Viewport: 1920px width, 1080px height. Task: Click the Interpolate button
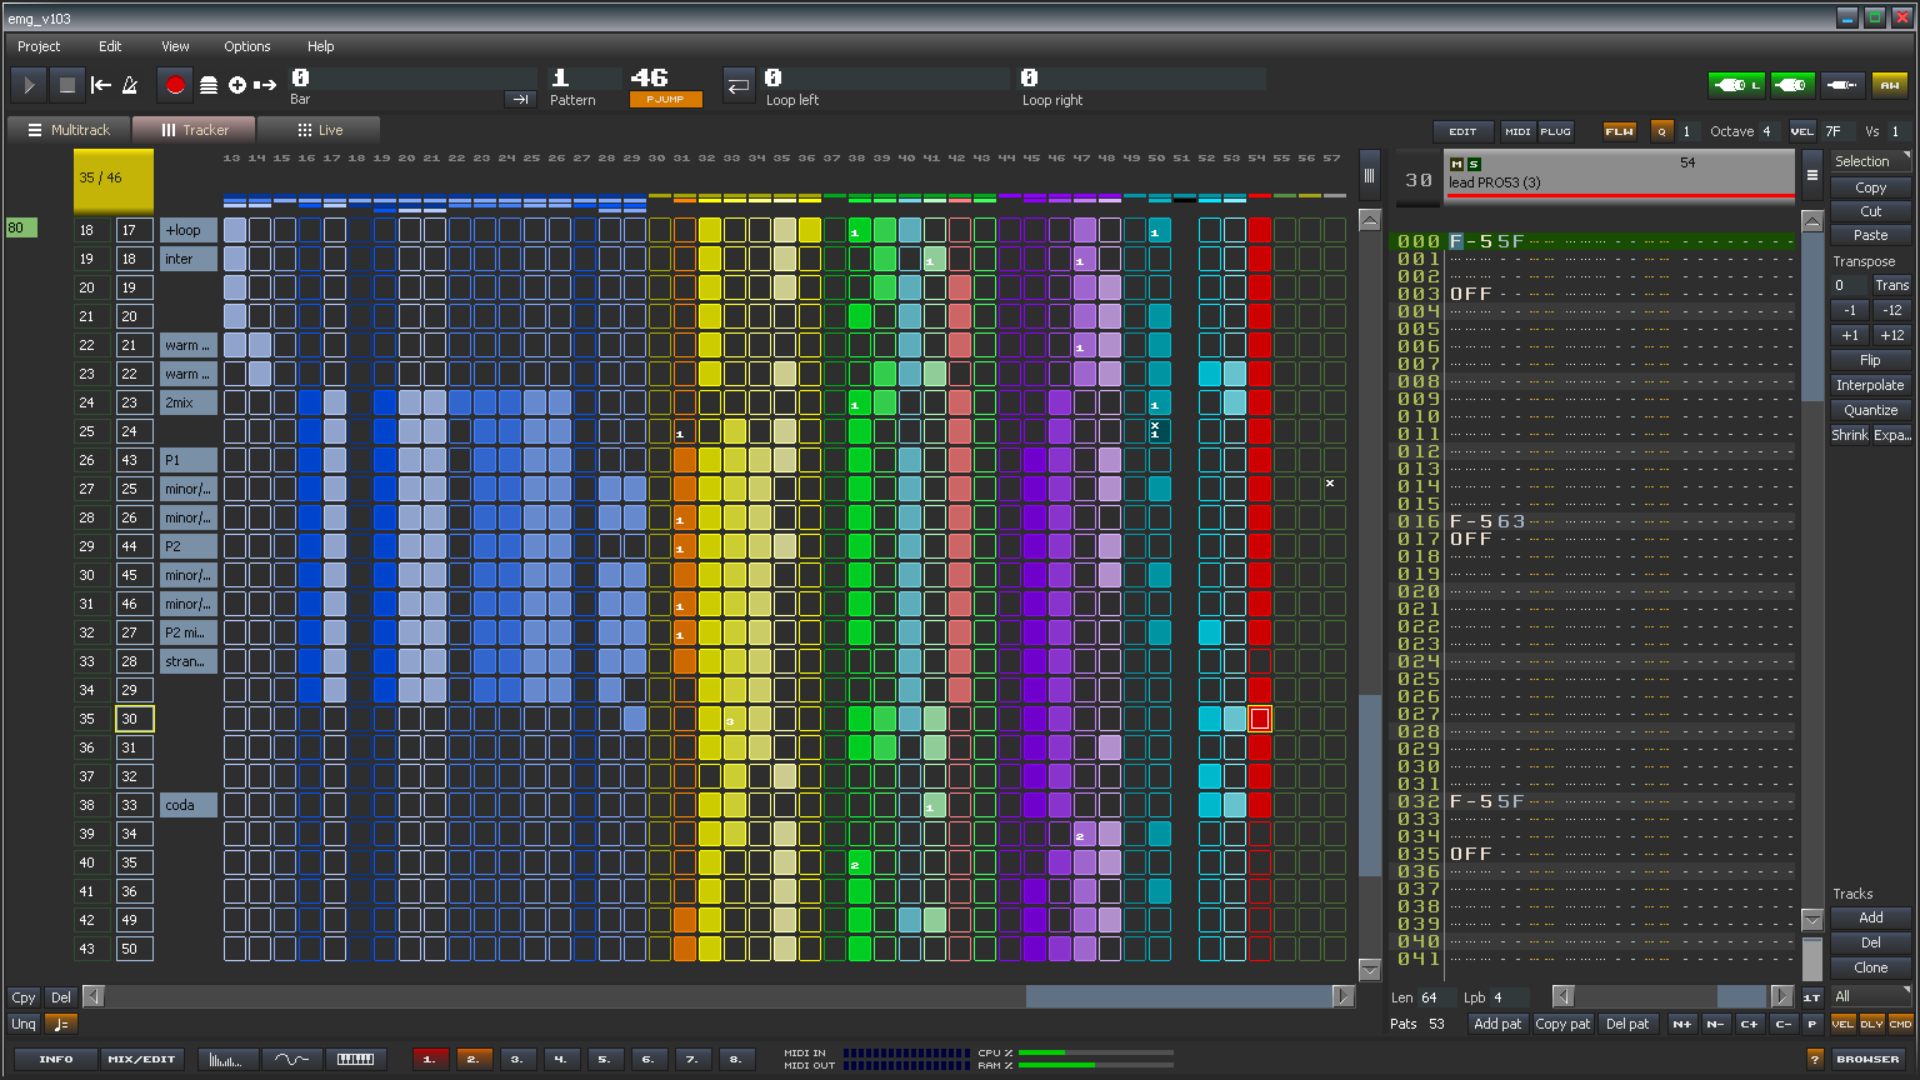(1870, 385)
